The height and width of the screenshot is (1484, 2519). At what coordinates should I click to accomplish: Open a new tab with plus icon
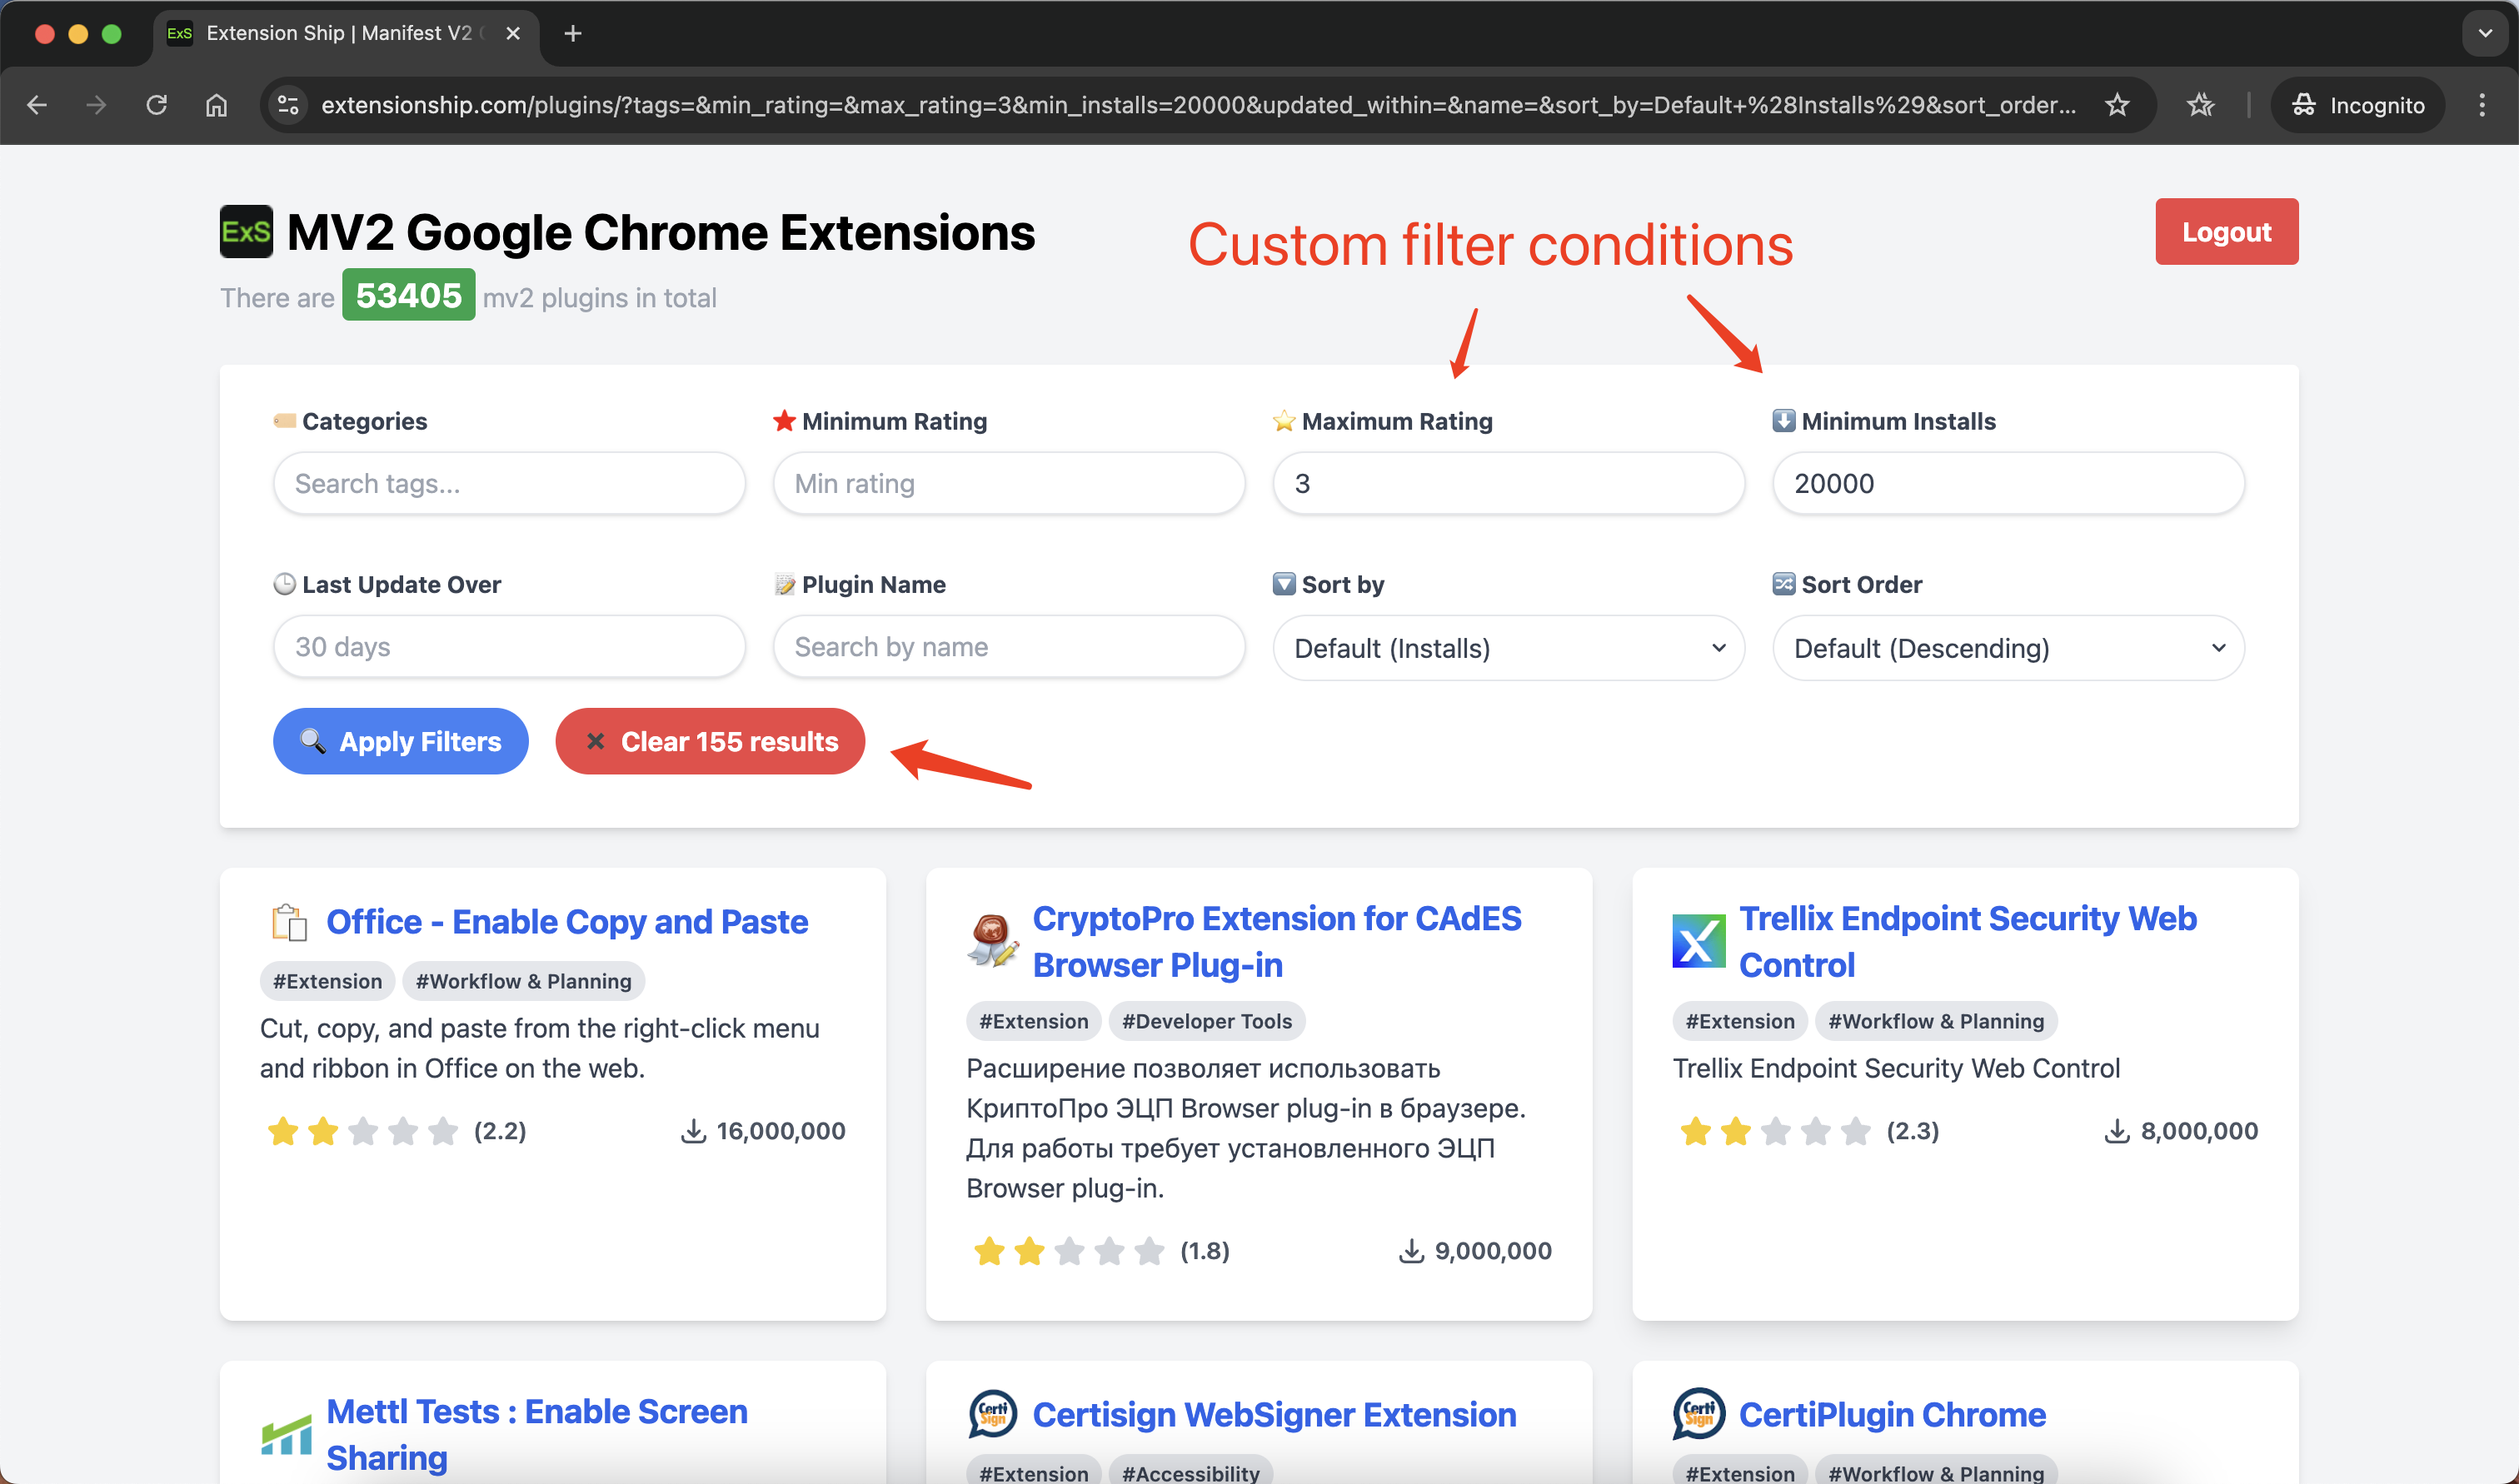click(x=573, y=33)
